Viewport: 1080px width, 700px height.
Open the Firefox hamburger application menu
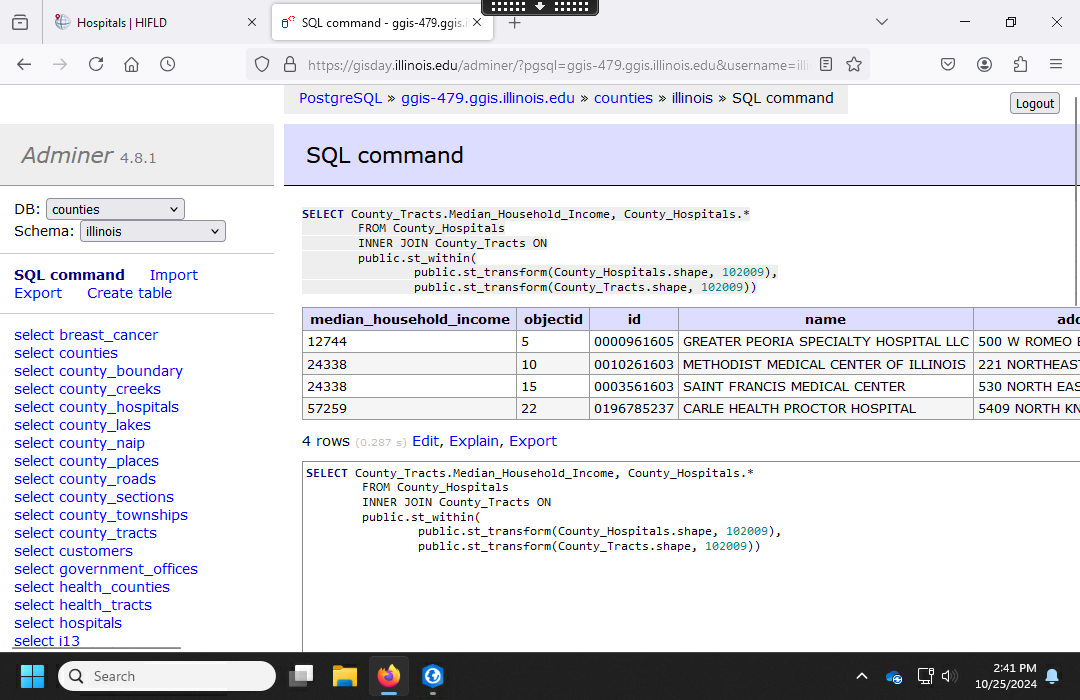pos(1056,64)
